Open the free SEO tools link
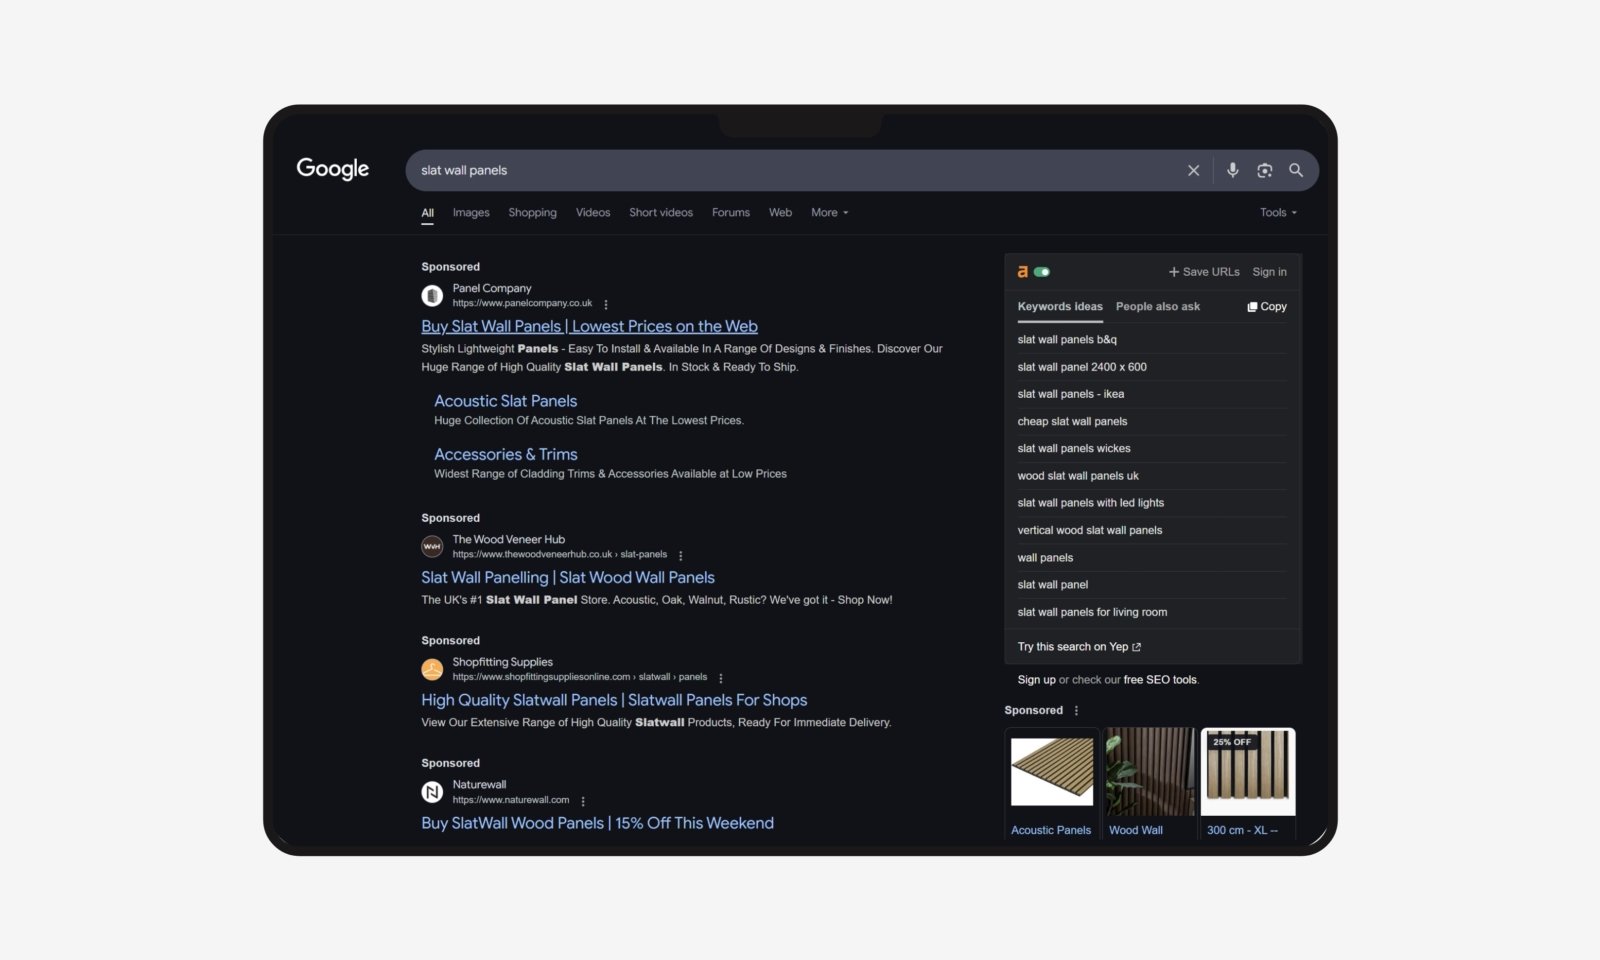This screenshot has height=960, width=1600. click(1160, 680)
